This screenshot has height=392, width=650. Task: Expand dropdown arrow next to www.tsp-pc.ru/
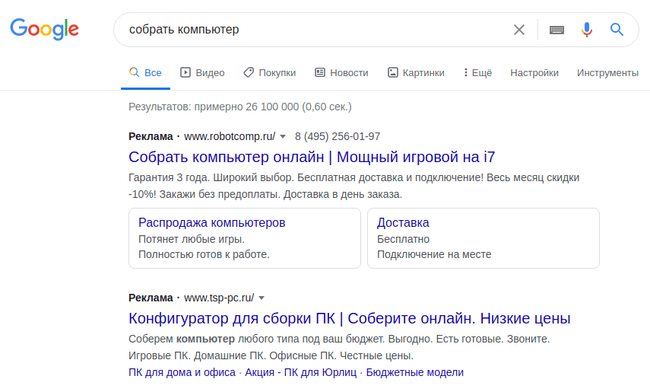click(262, 298)
